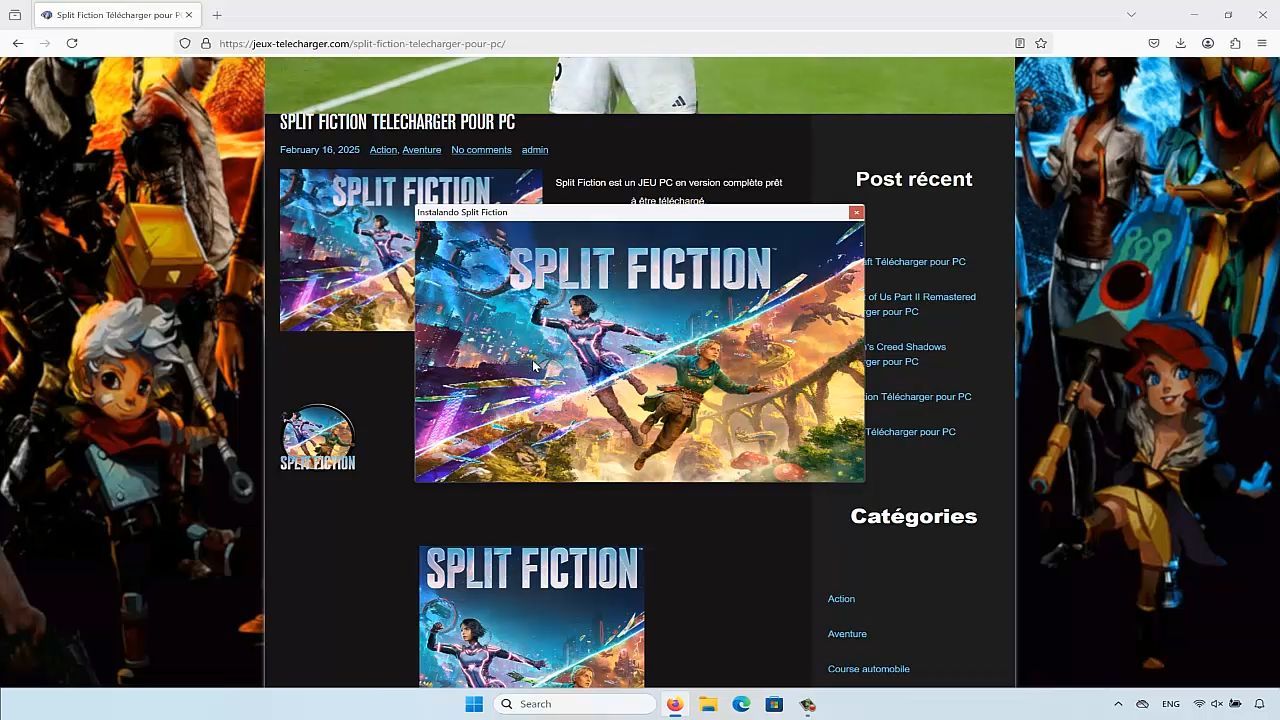Save to Pocket icon in the toolbar
This screenshot has width=1280, height=720.
point(1154,43)
